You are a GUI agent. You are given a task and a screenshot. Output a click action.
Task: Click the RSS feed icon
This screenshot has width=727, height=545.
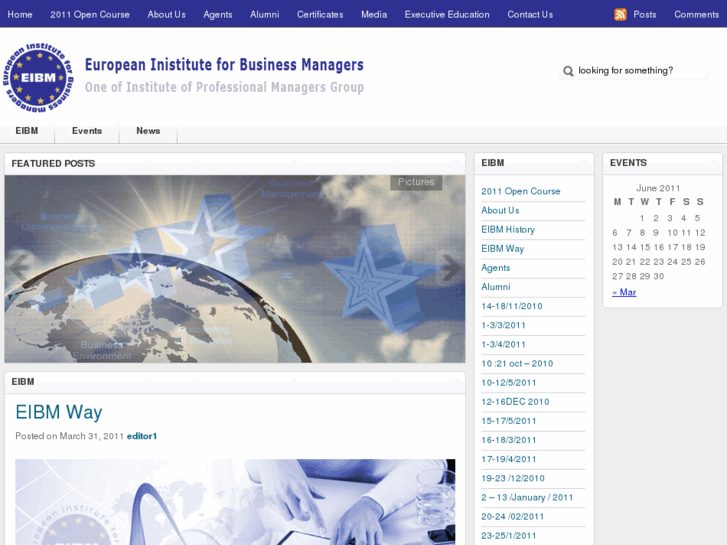tap(620, 14)
